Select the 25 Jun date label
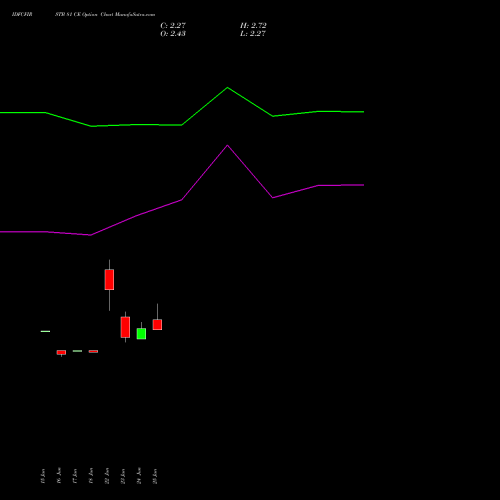The image size is (500, 500). point(155,476)
